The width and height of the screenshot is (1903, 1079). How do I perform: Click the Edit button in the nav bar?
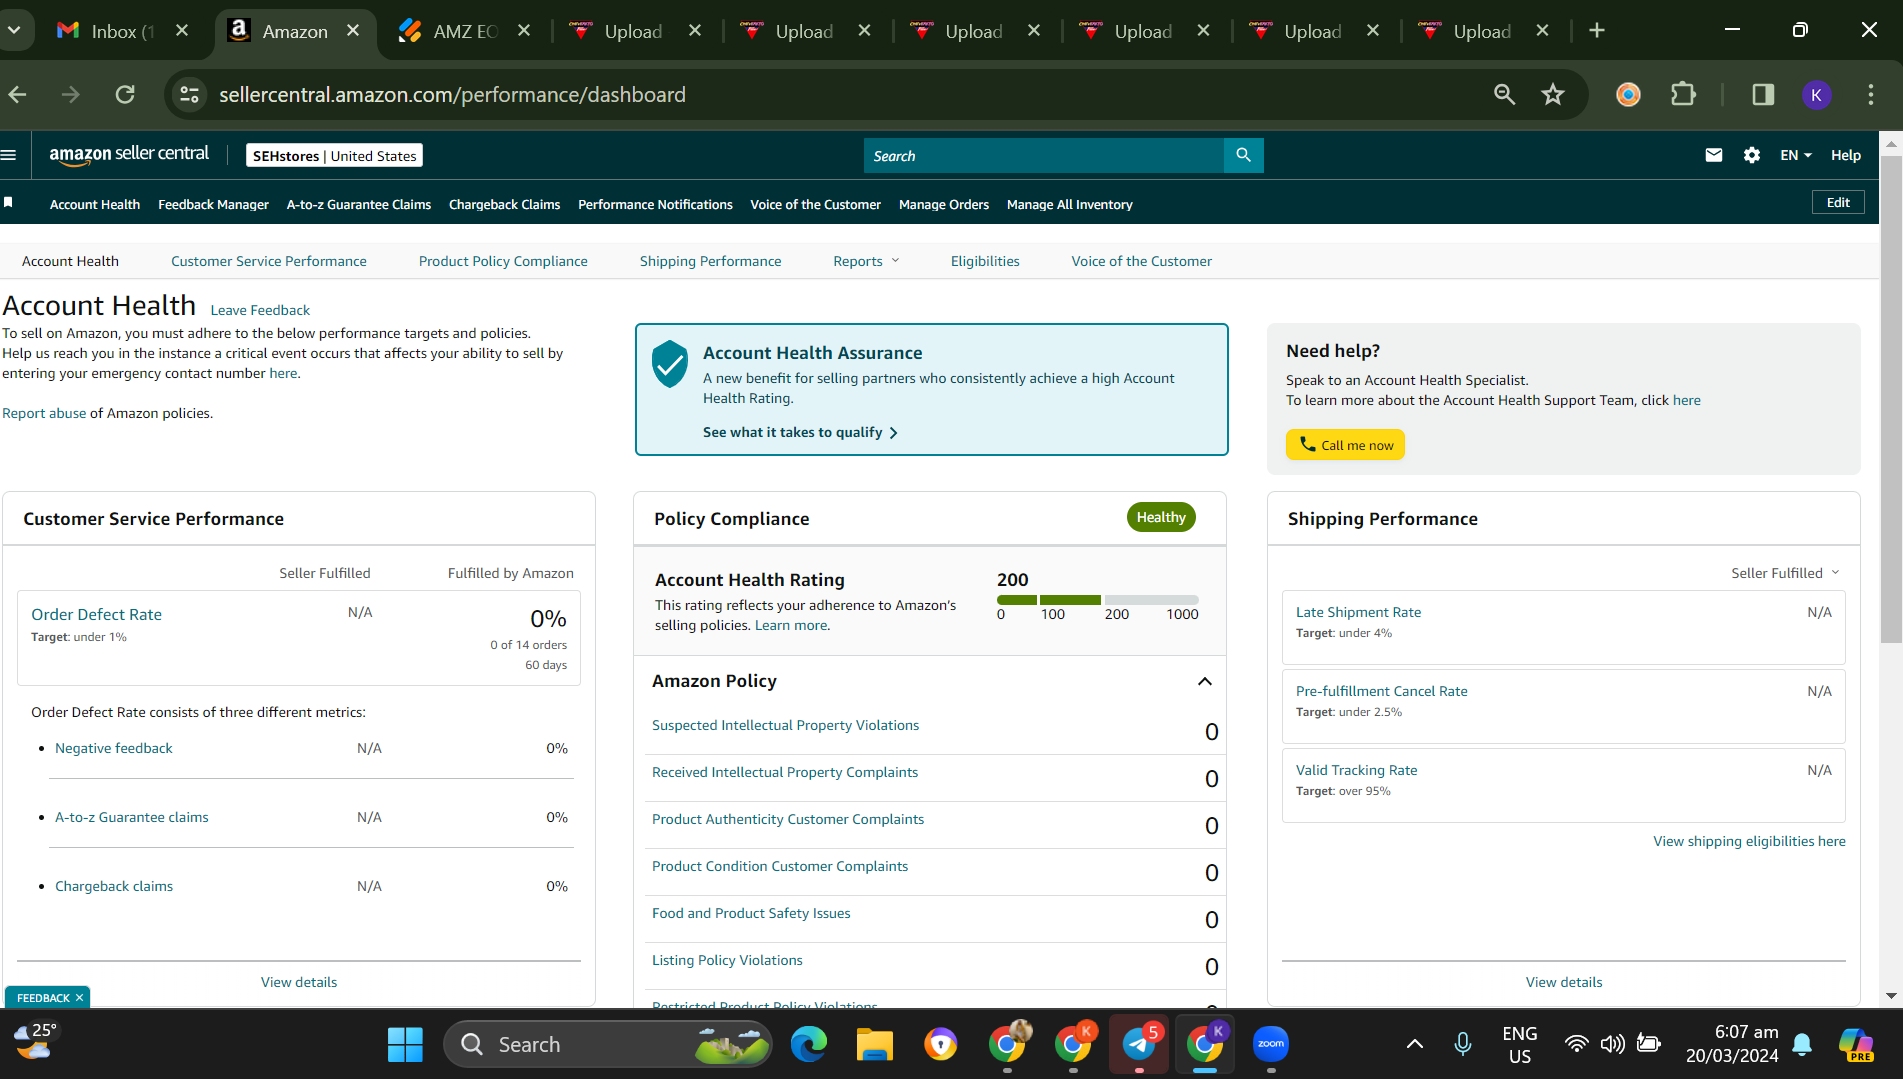pos(1838,202)
